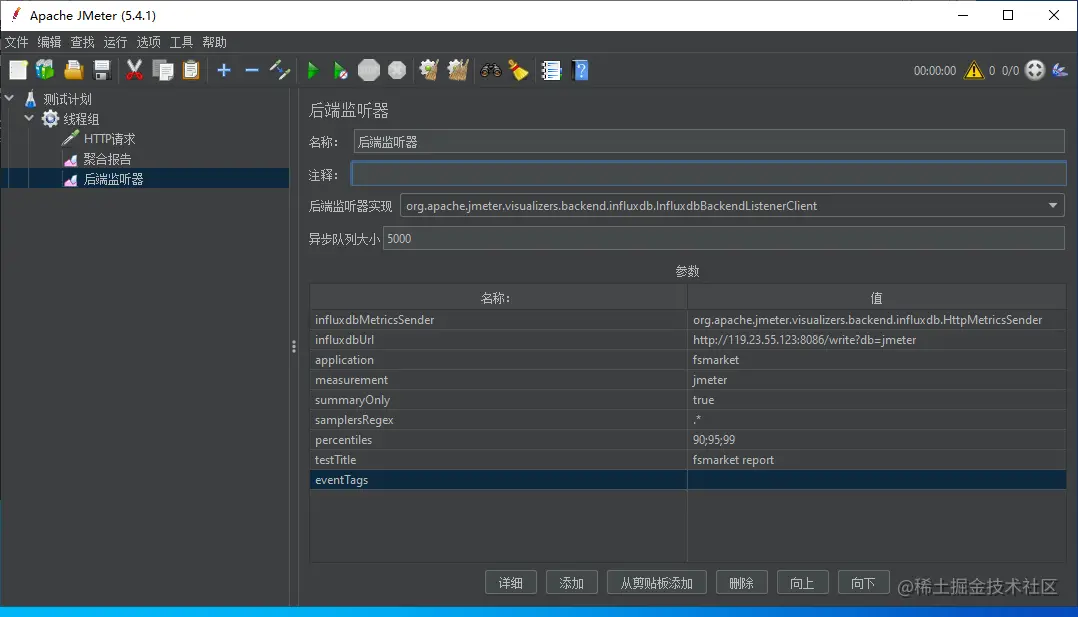1078x617 pixels.
Task: Click the empty eventTags value cell
Action: click(x=877, y=479)
